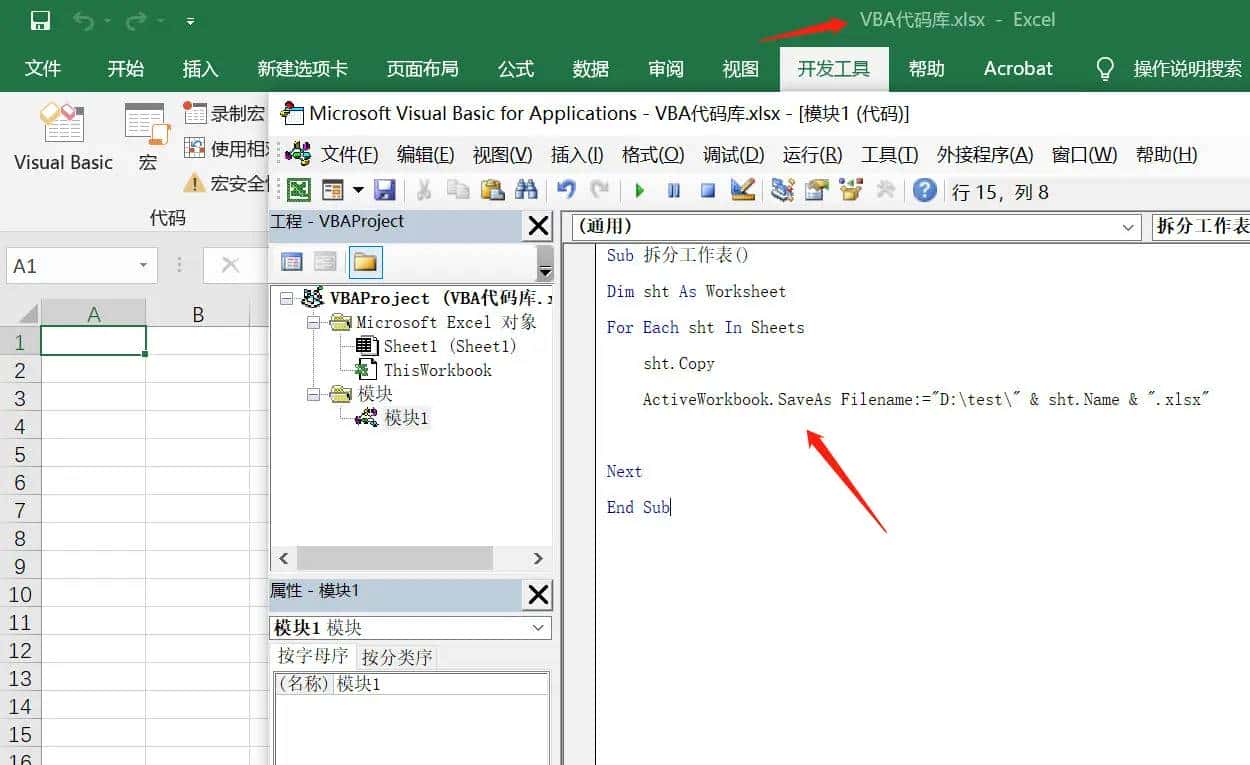Screen dimensions: 1250x765
Task: Click the View Code icon in Project Explorer
Action: (x=292, y=262)
